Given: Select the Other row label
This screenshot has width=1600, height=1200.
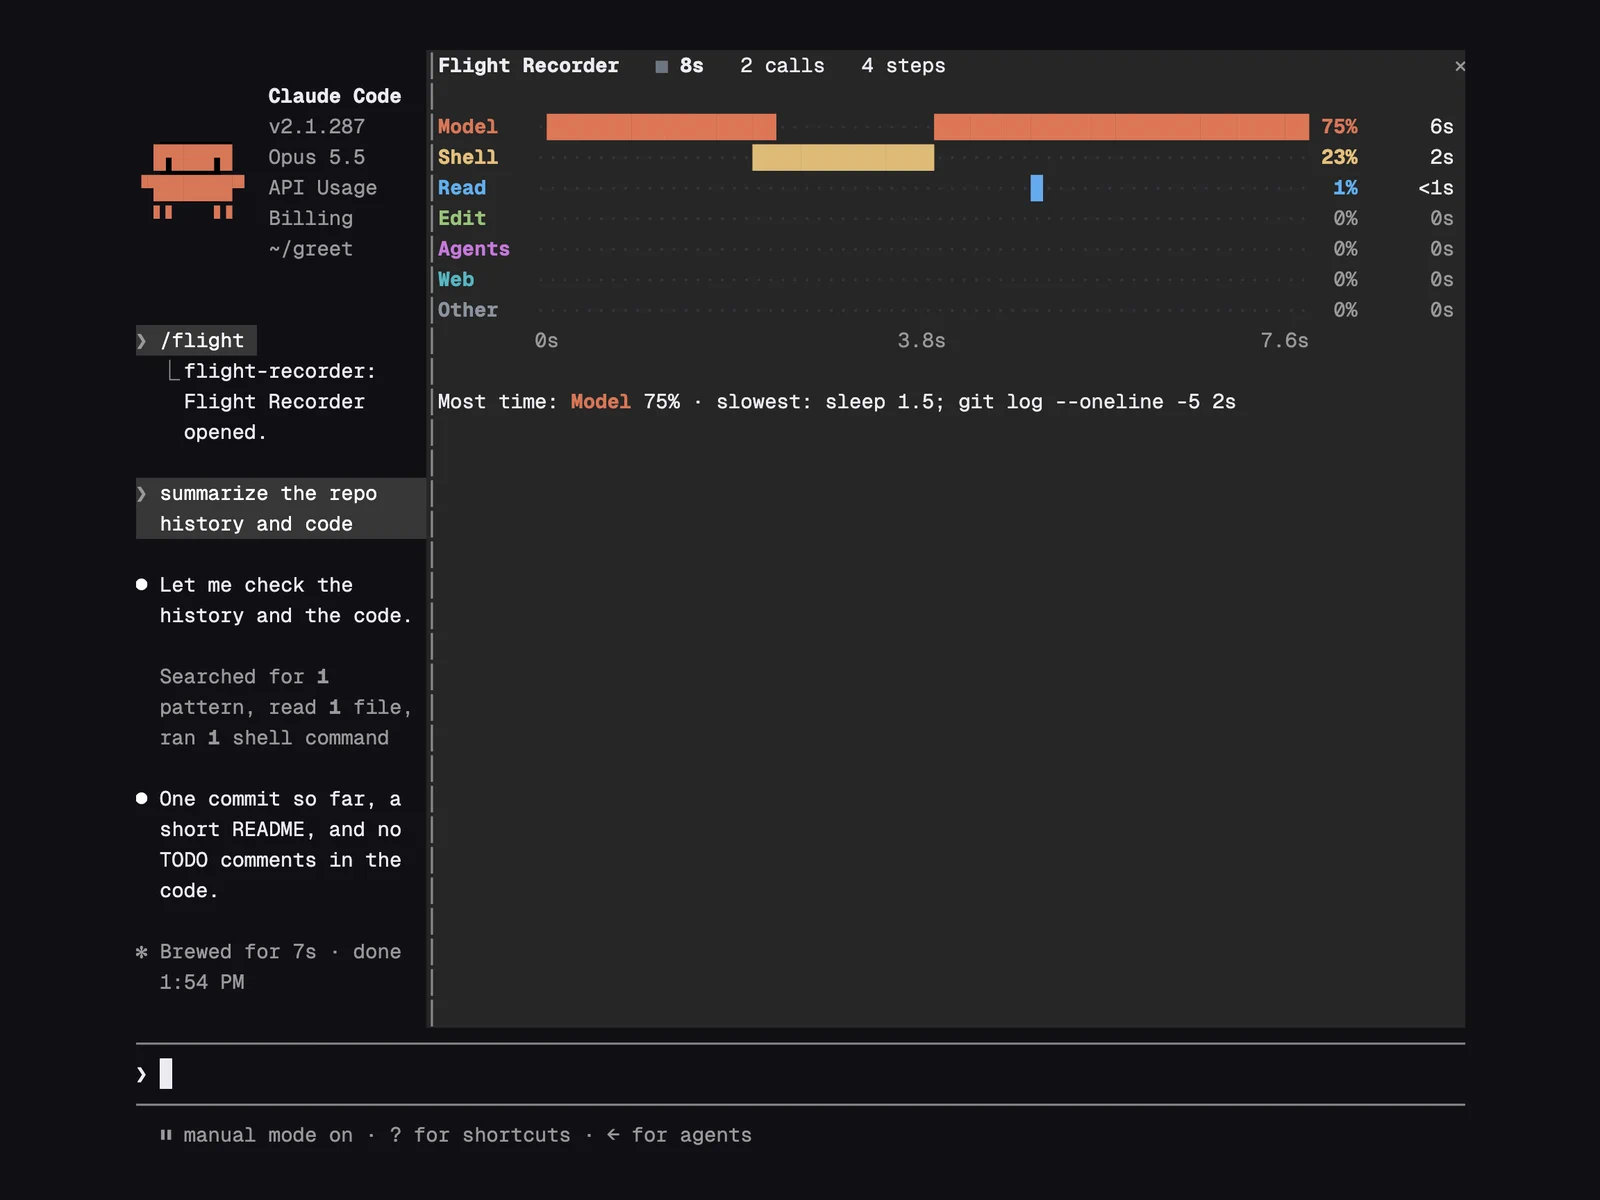Looking at the screenshot, I should coord(467,310).
